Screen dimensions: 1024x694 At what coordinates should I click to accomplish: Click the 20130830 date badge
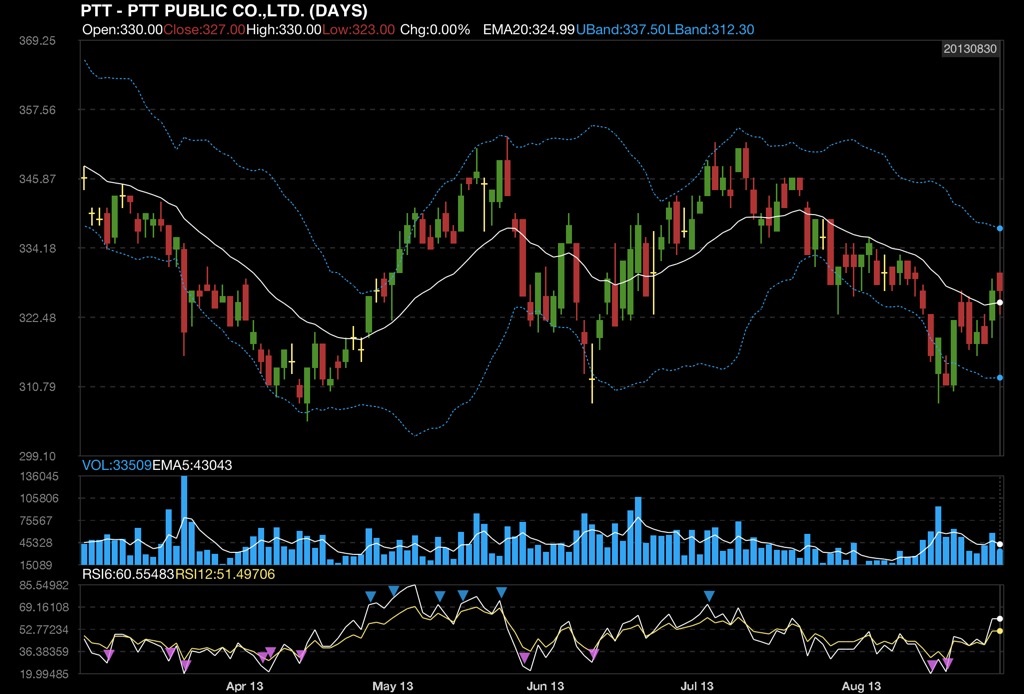click(970, 49)
